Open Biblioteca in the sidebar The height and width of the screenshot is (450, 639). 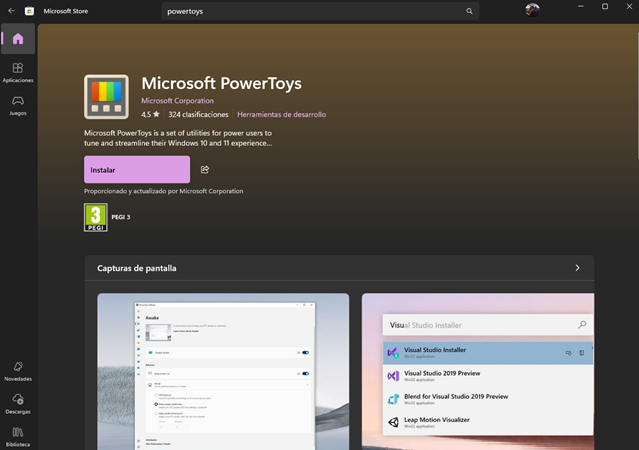click(18, 437)
